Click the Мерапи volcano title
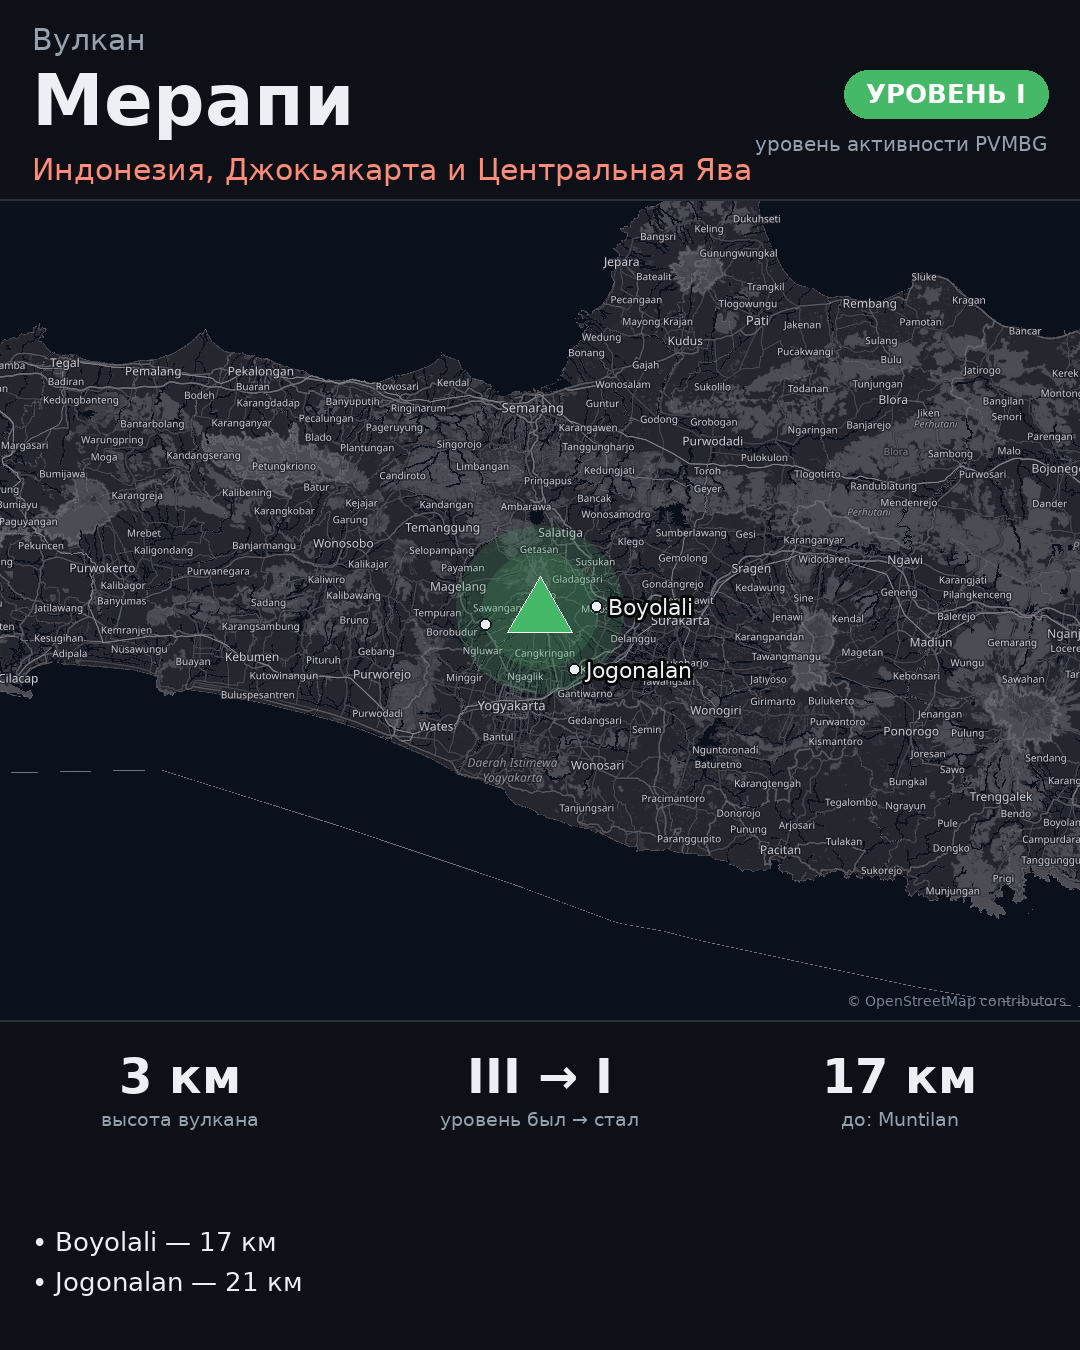 pos(193,101)
